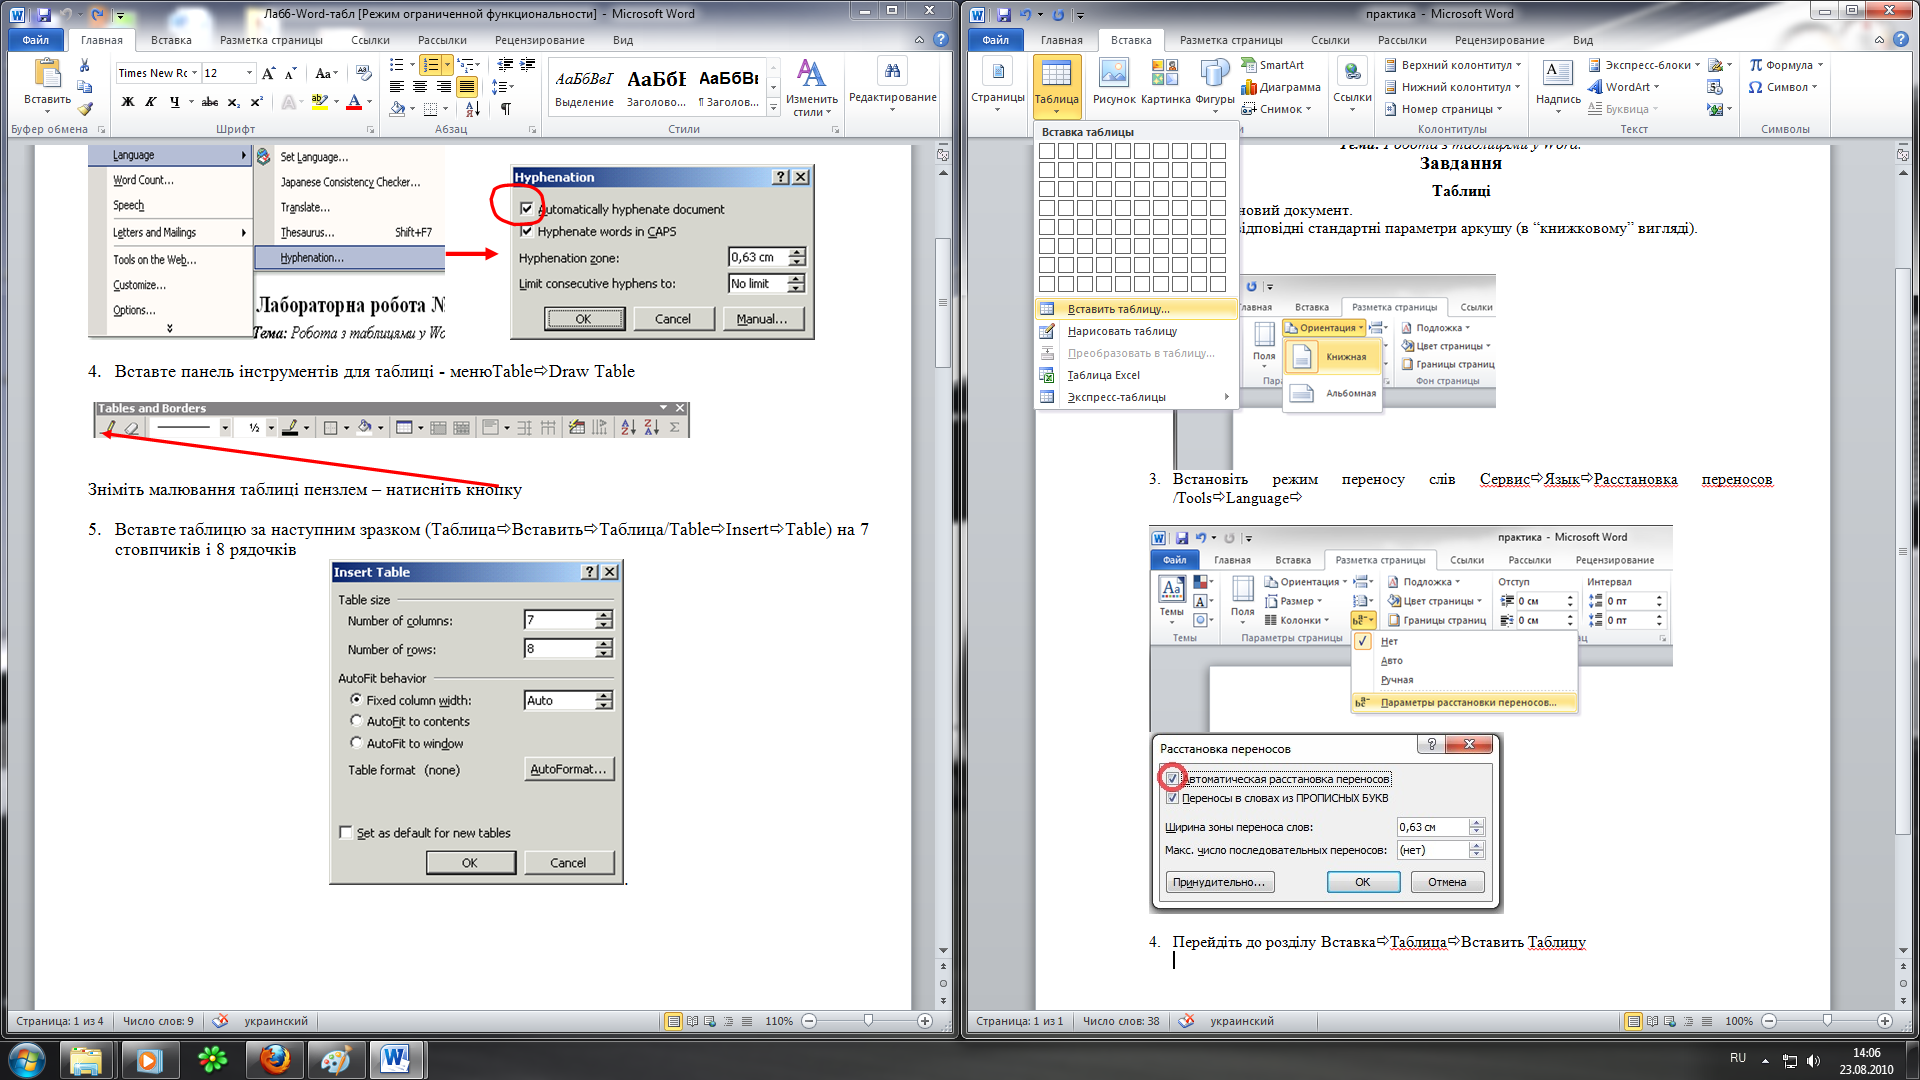Click the Align Right paragraph icon
Viewport: 1920px width, 1080px height.
point(443,87)
